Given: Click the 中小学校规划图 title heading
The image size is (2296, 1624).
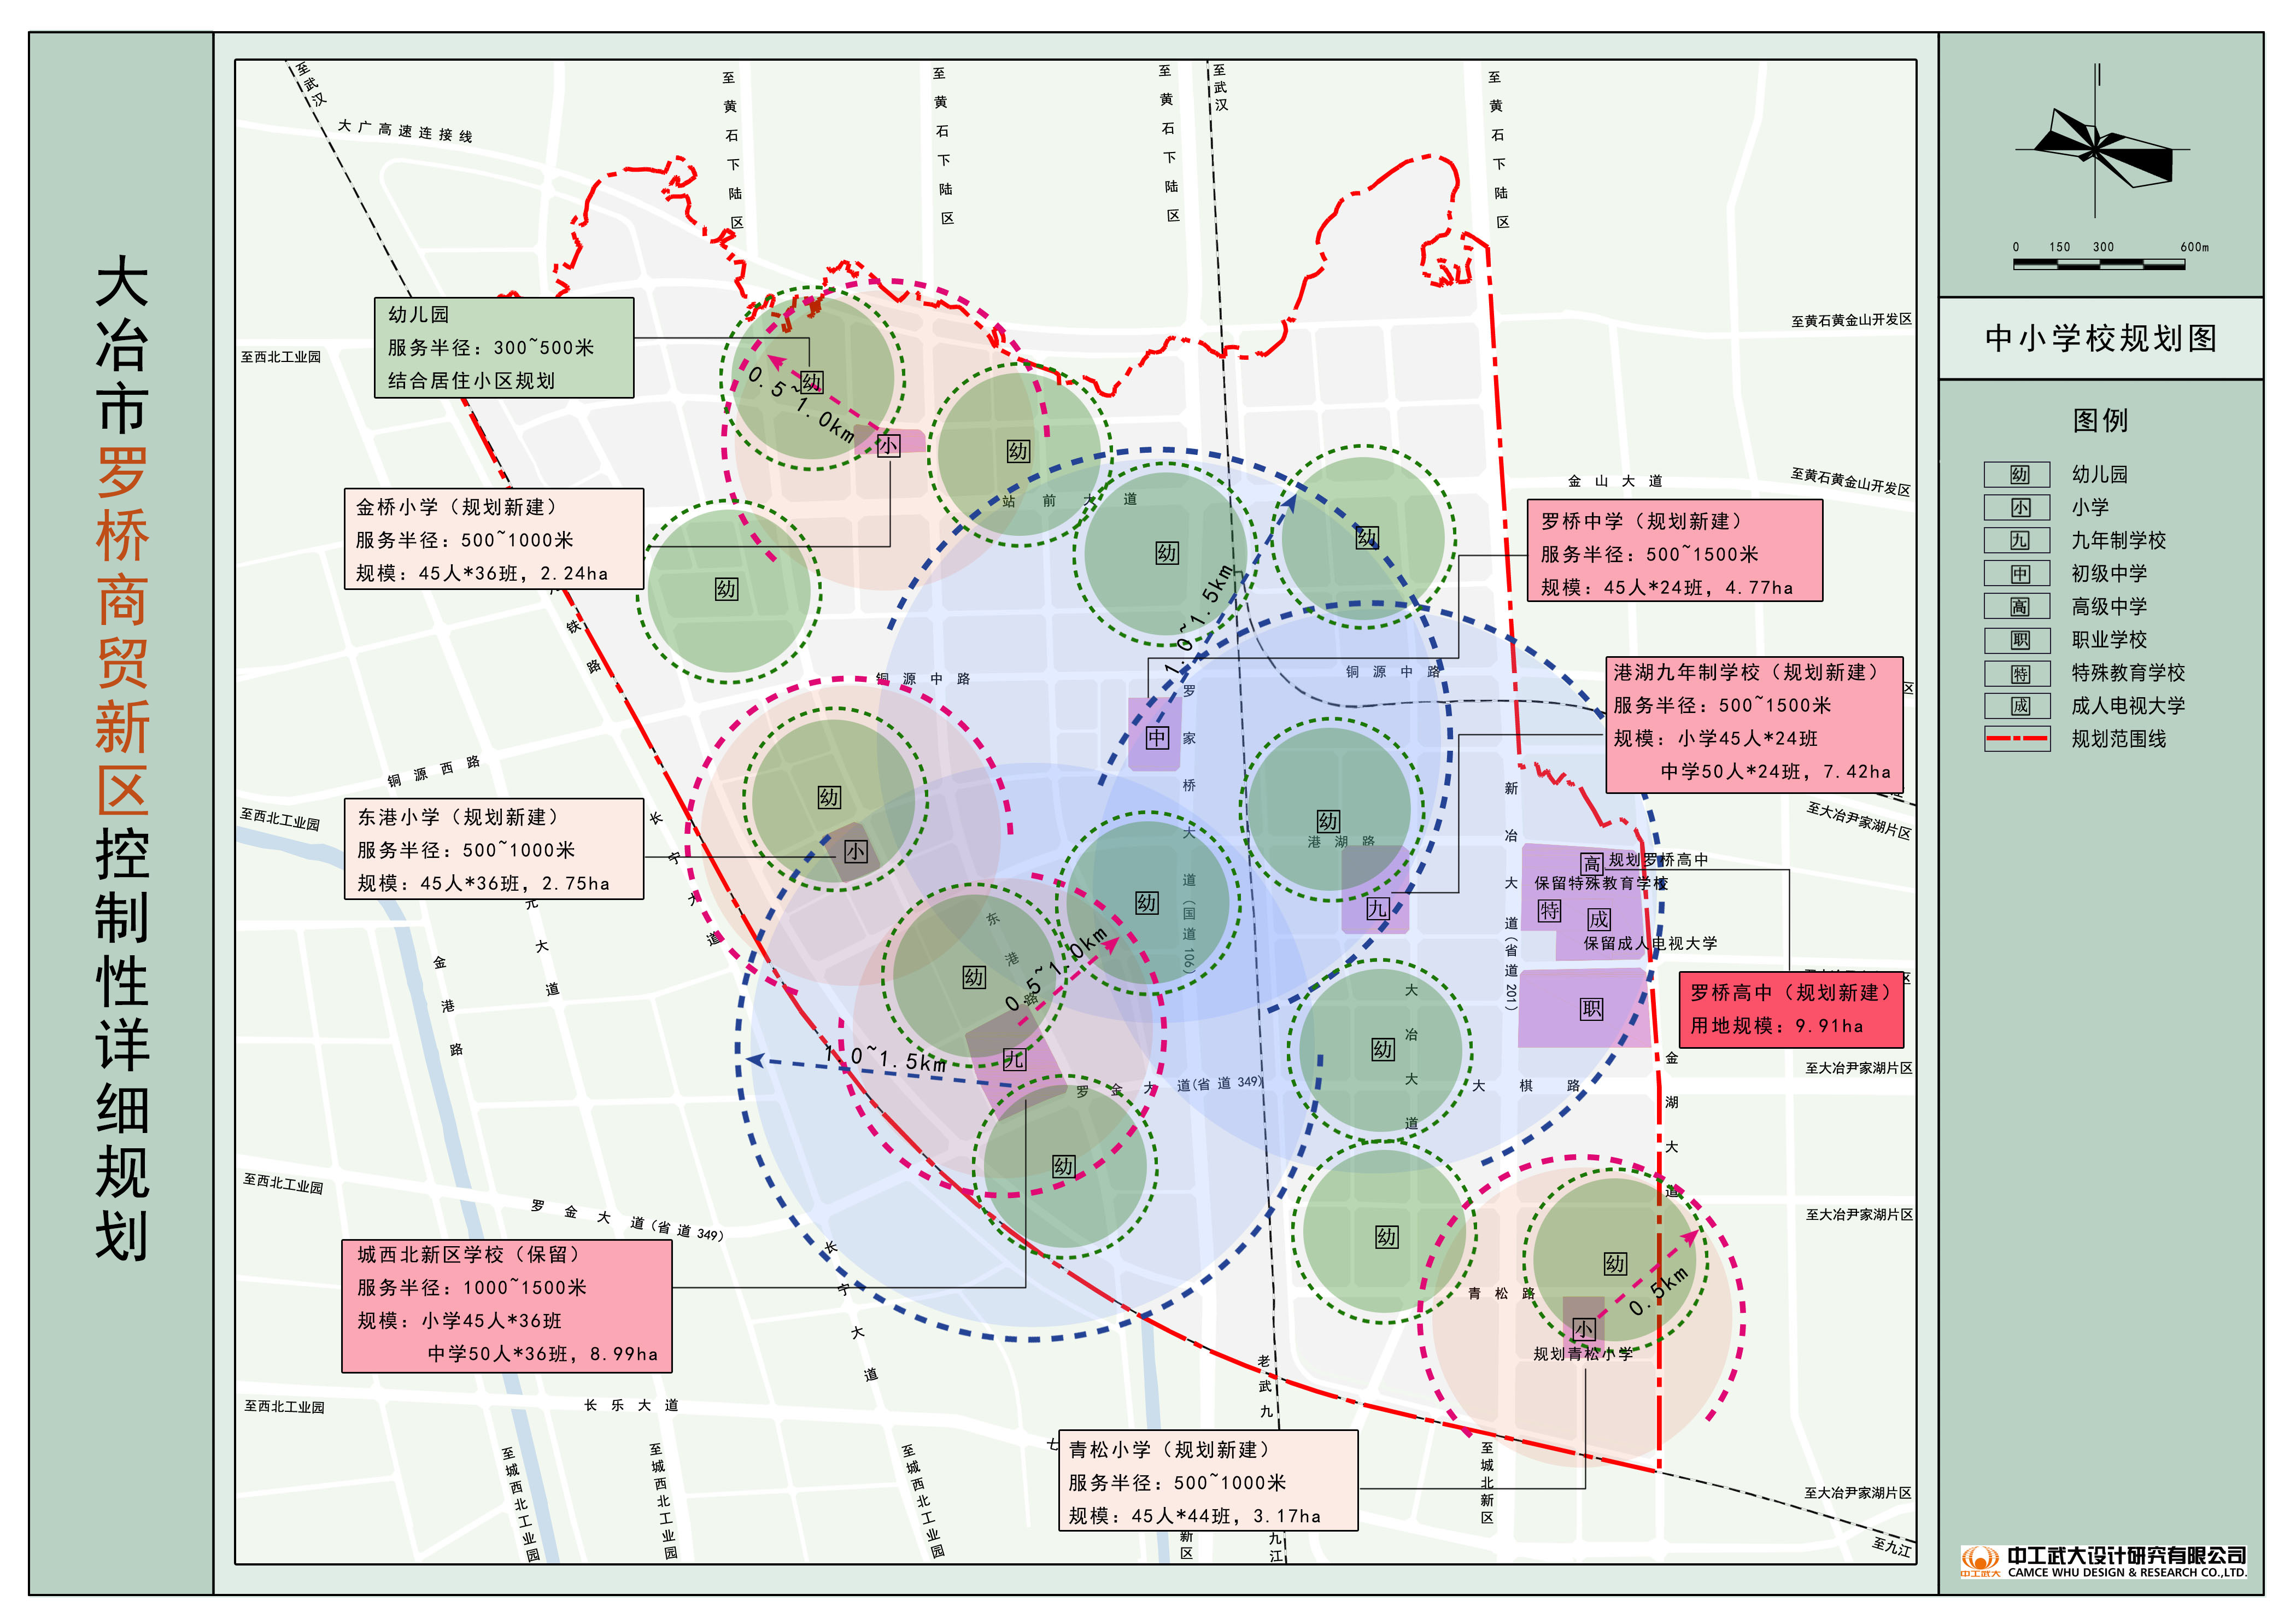Looking at the screenshot, I should 2100,339.
